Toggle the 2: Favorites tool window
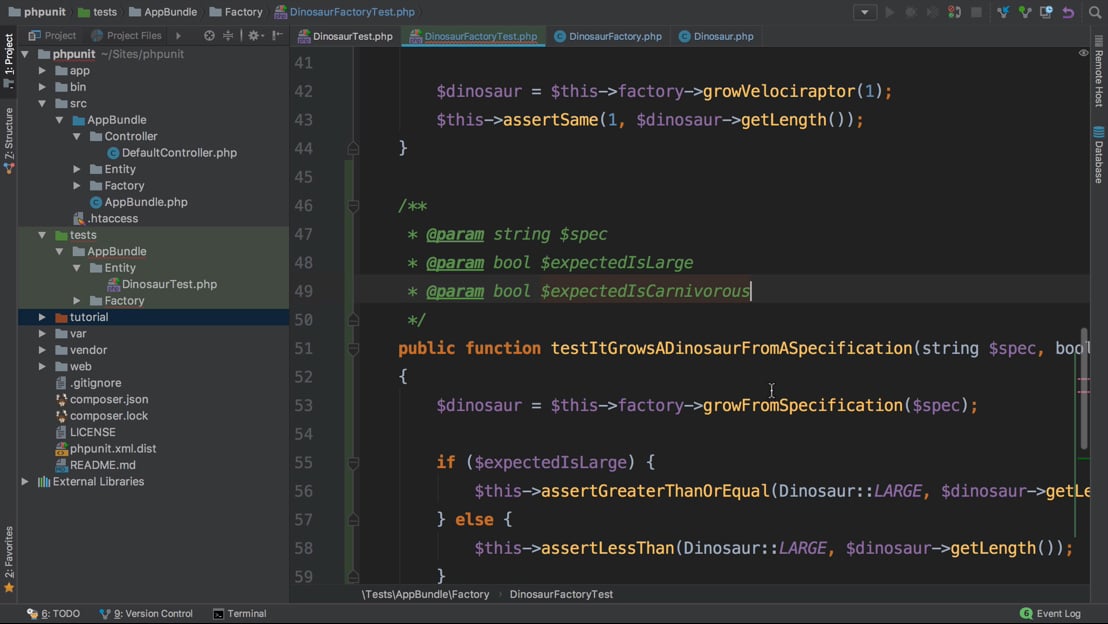This screenshot has height=624, width=1108. tap(8, 559)
